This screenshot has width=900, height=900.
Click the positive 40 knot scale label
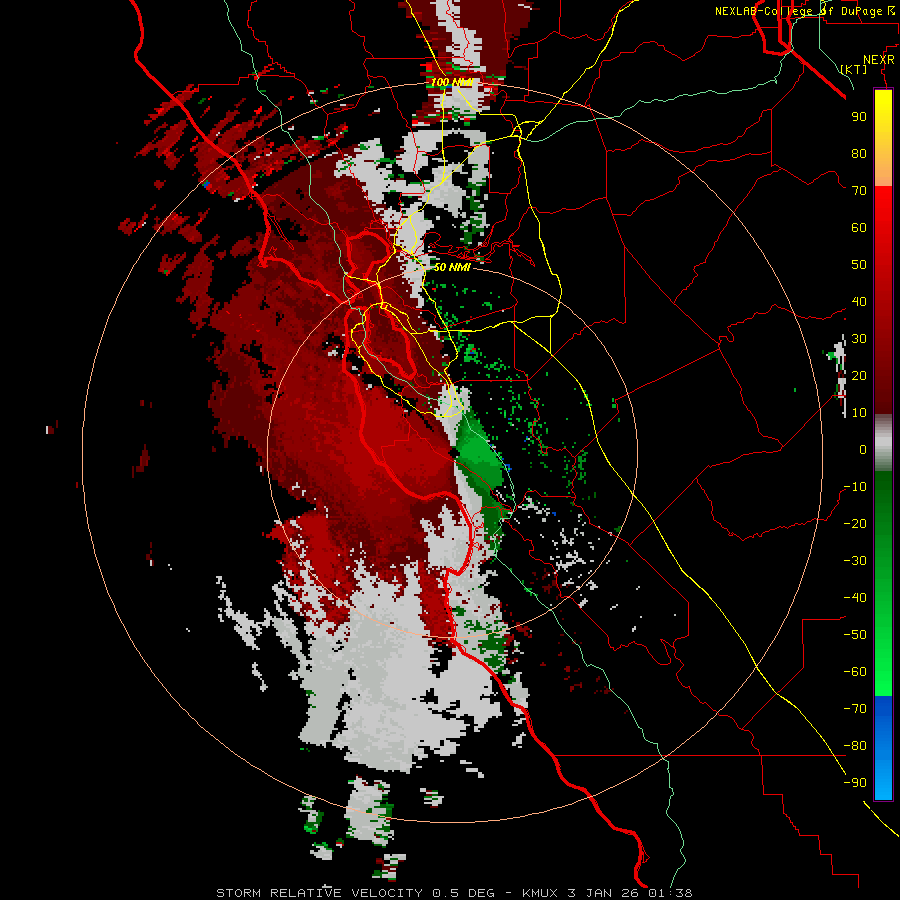(x=859, y=301)
